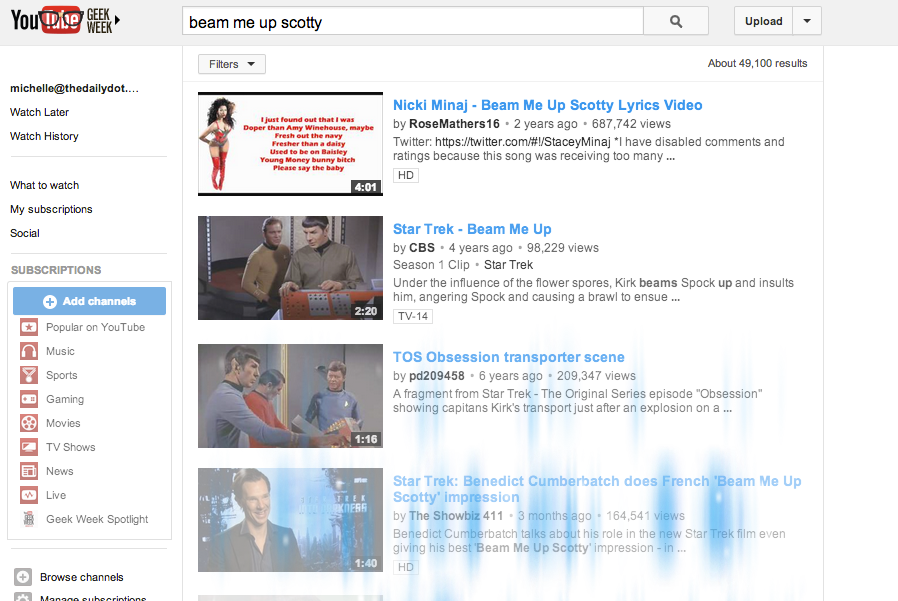
Task: Click the Browse channels plus icon
Action: (22, 577)
